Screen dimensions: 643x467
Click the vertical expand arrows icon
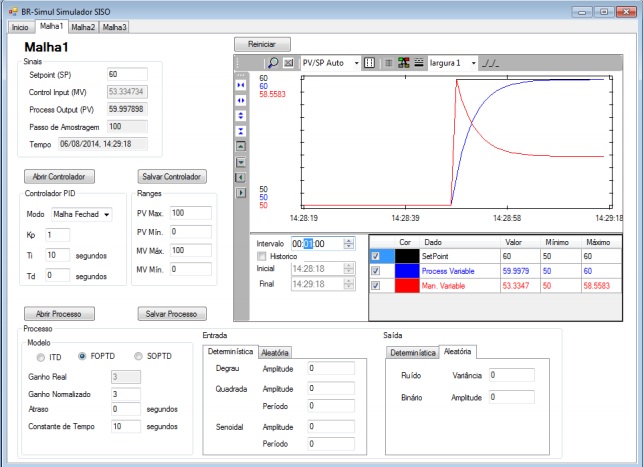240,116
